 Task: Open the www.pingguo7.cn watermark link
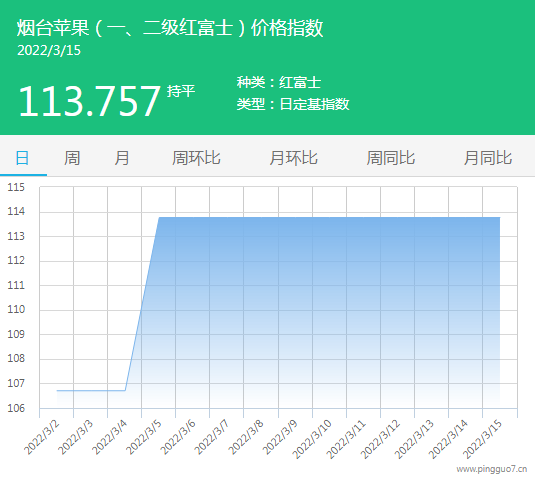click(492, 469)
